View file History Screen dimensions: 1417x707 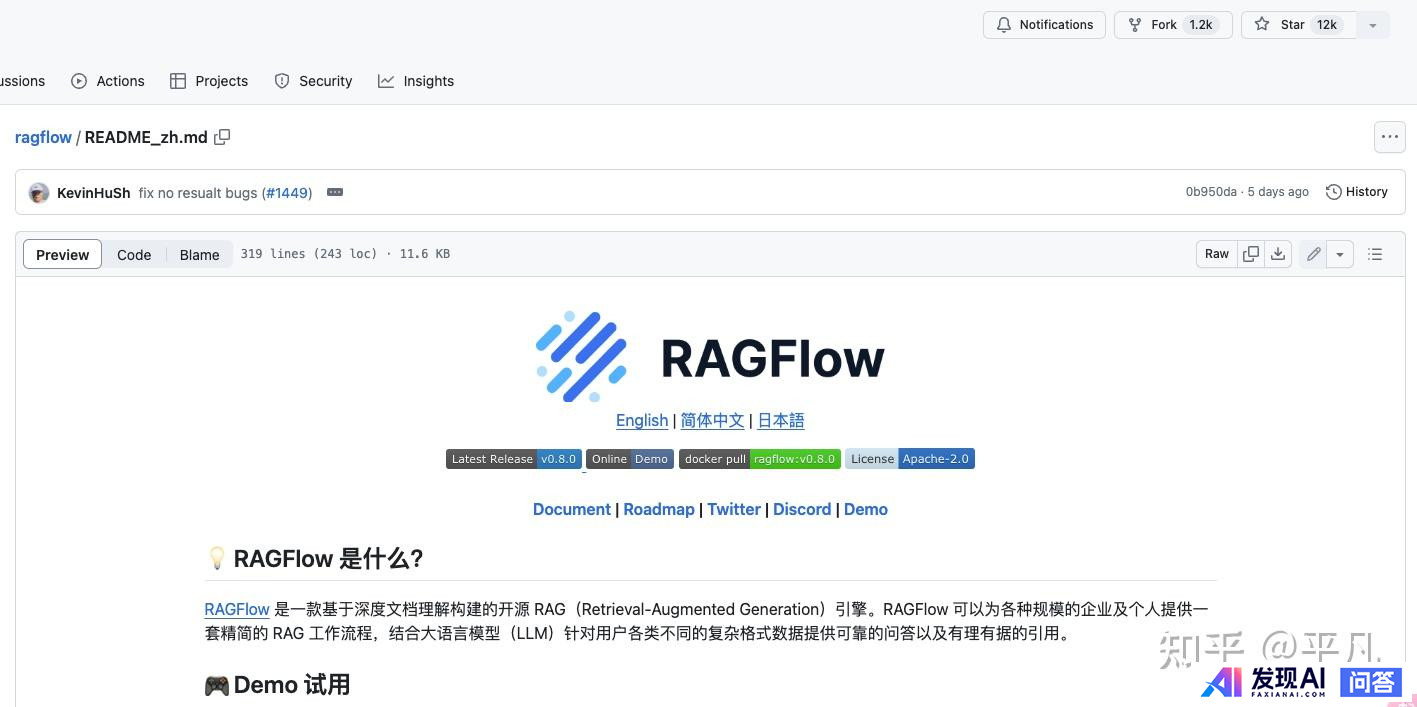coord(1357,192)
